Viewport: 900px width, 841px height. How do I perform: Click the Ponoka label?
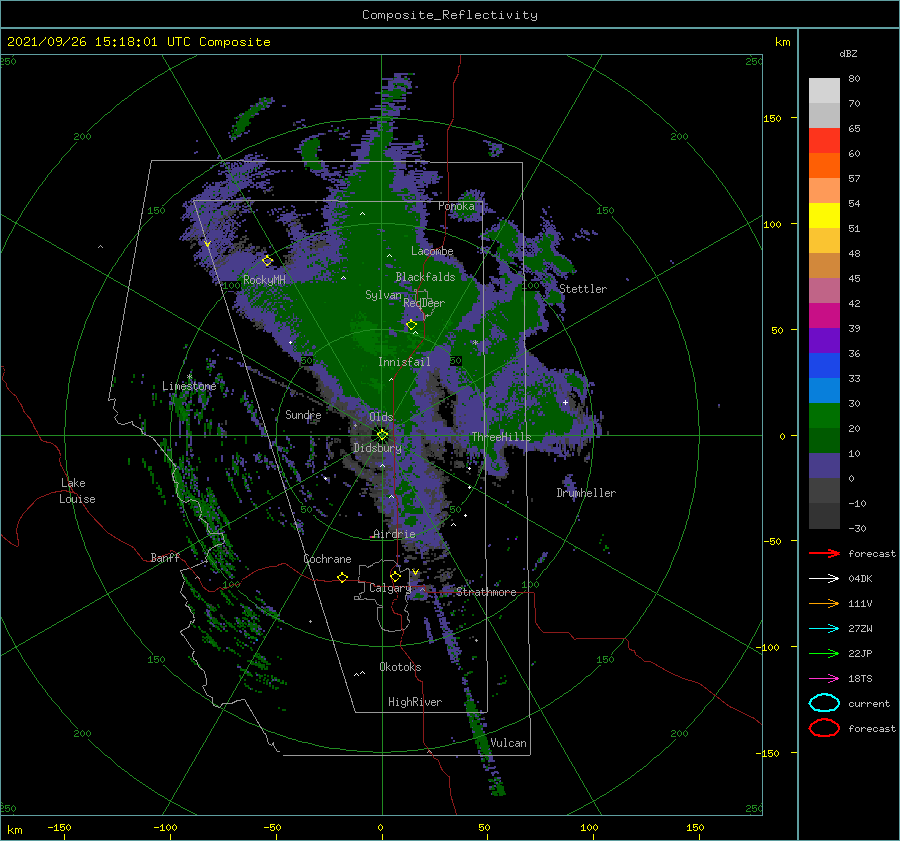(x=456, y=206)
